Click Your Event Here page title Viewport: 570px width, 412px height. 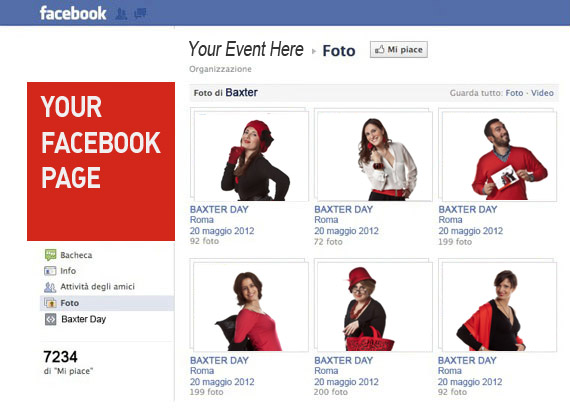tap(246, 49)
